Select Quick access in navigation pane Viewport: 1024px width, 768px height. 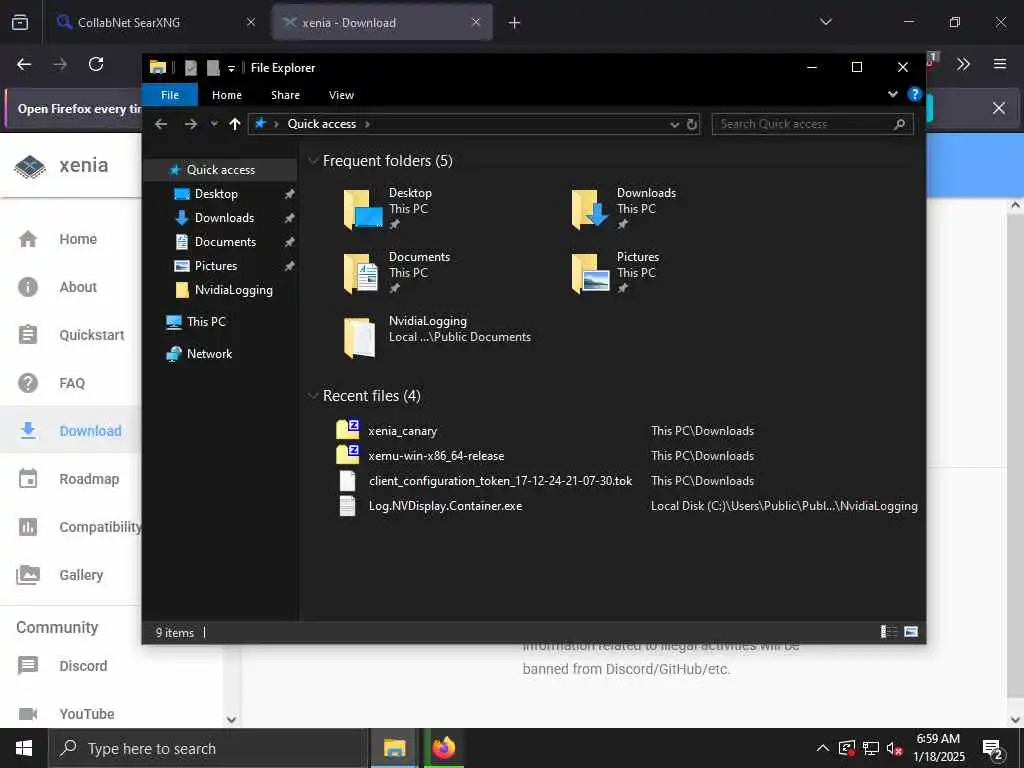coord(220,170)
